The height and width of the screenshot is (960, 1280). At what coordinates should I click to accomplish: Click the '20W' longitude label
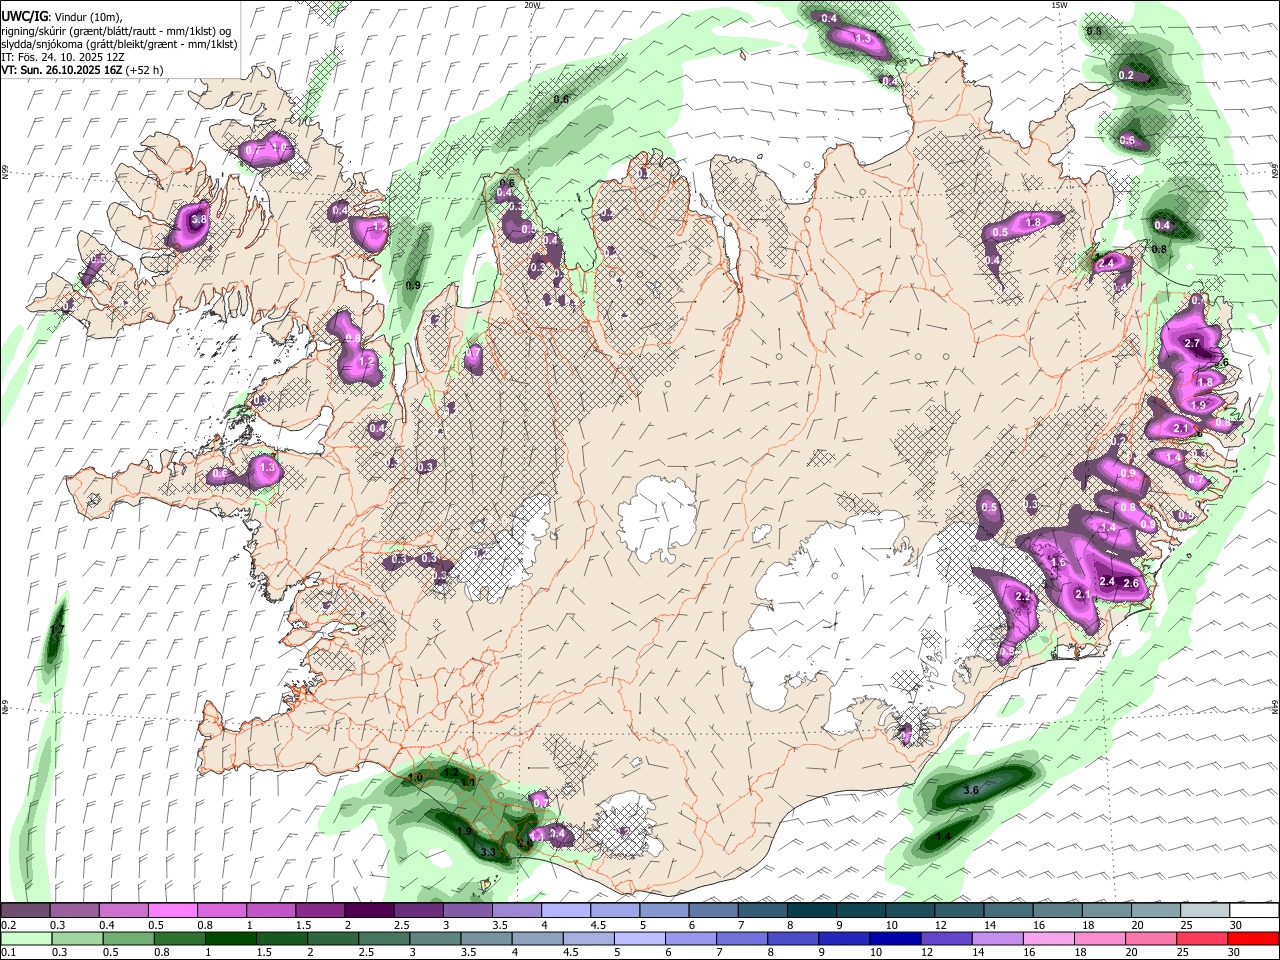point(532,5)
